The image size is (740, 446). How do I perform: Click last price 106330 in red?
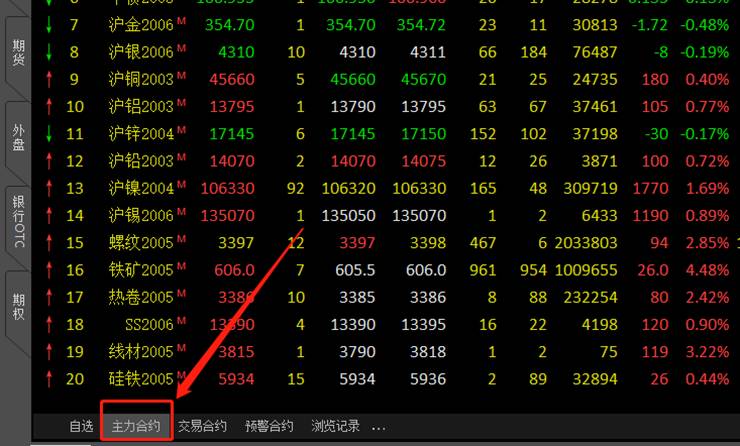tap(227, 188)
